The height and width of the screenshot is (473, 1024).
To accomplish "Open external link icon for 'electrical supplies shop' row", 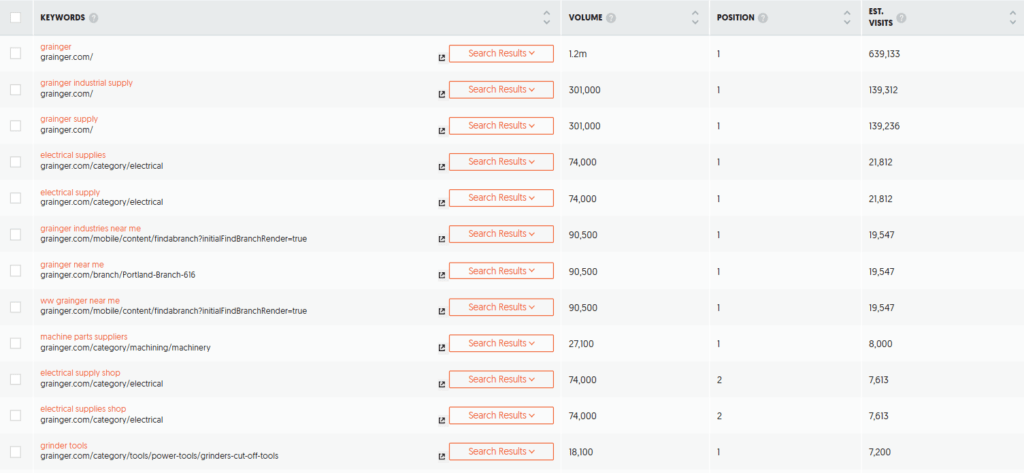I will tap(441, 420).
